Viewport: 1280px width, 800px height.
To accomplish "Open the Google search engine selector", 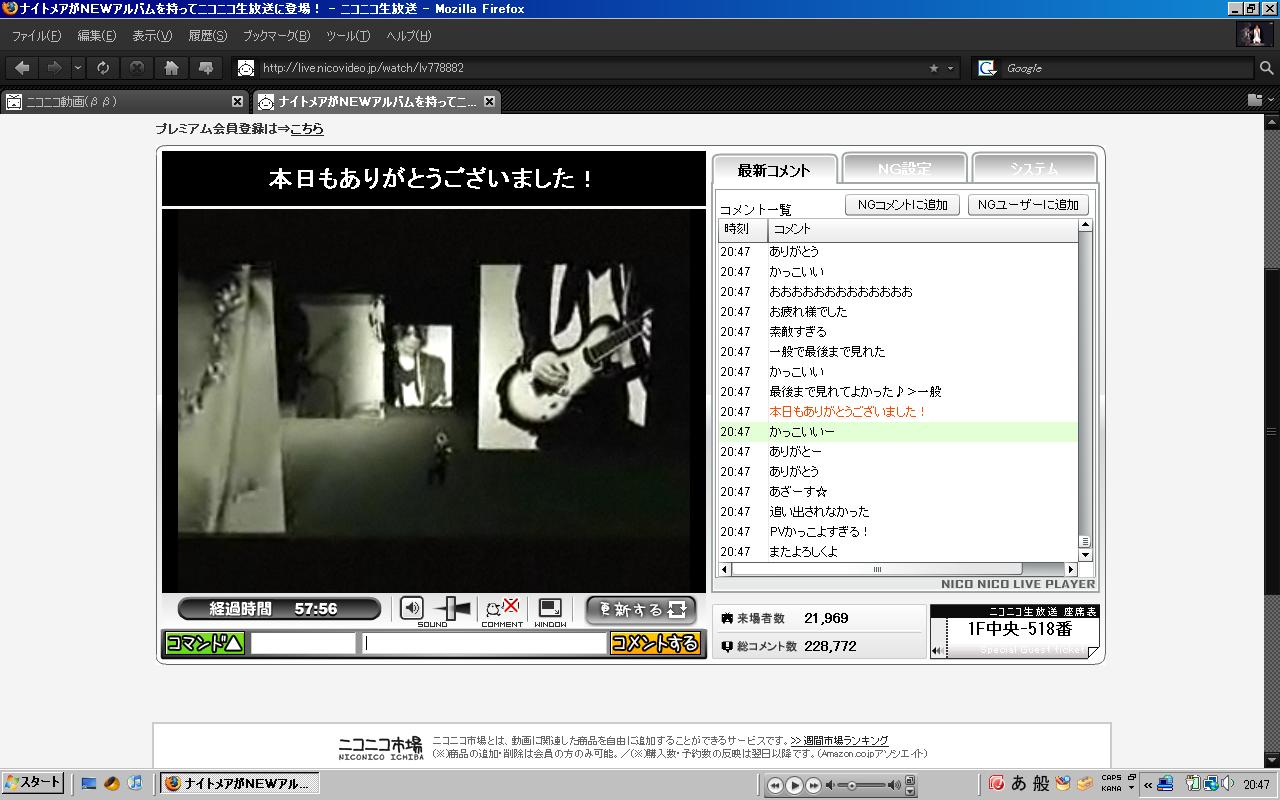I will pyautogui.click(x=987, y=68).
